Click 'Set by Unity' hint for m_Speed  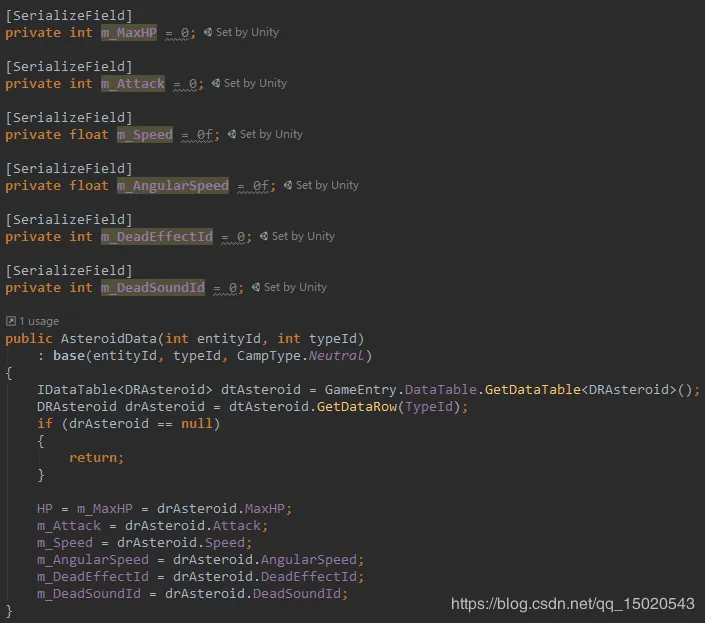tap(272, 134)
